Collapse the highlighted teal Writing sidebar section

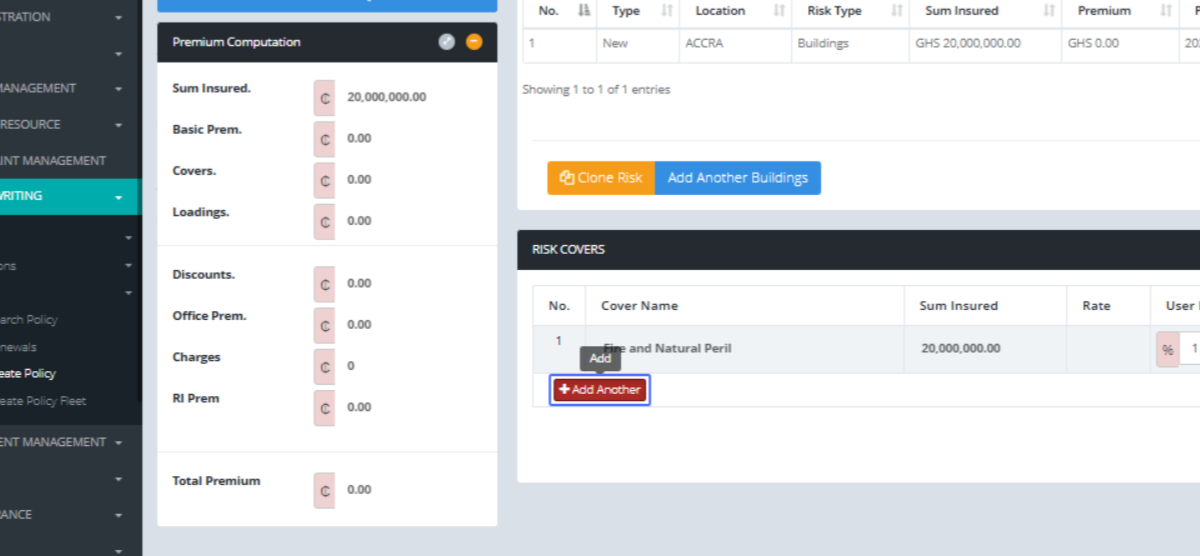118,197
